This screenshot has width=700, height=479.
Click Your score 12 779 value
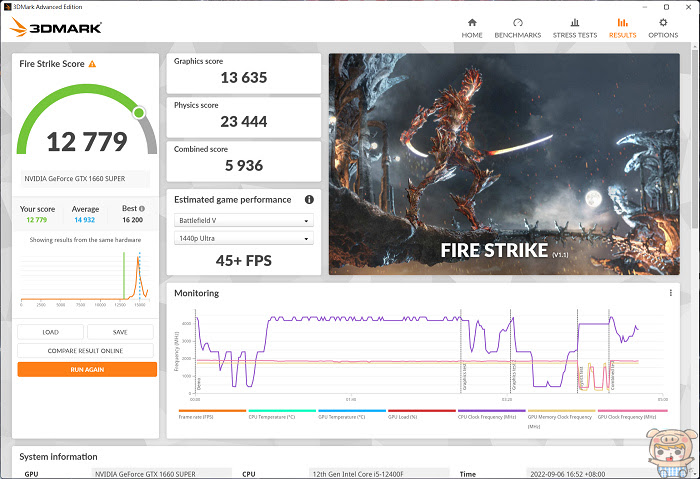click(37, 220)
